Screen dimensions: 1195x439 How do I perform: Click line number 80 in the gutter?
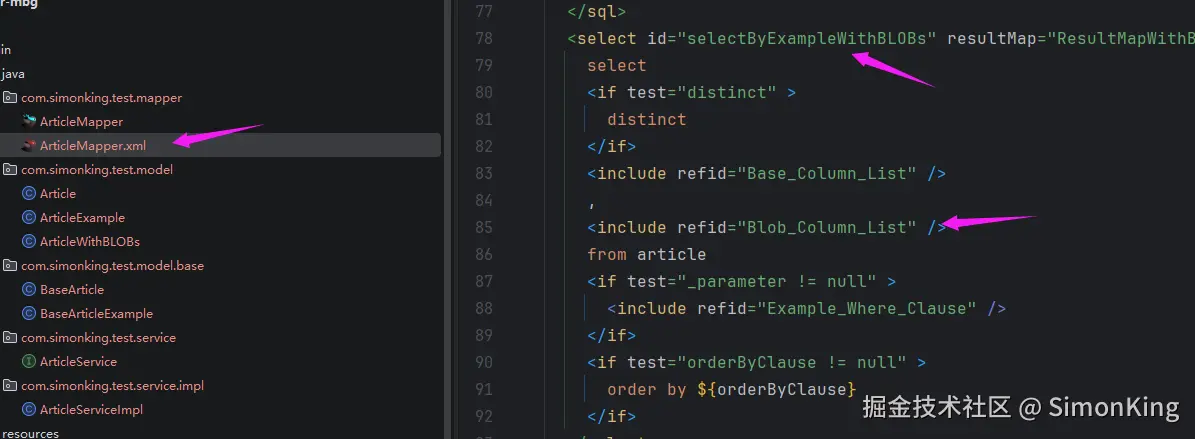(484, 93)
